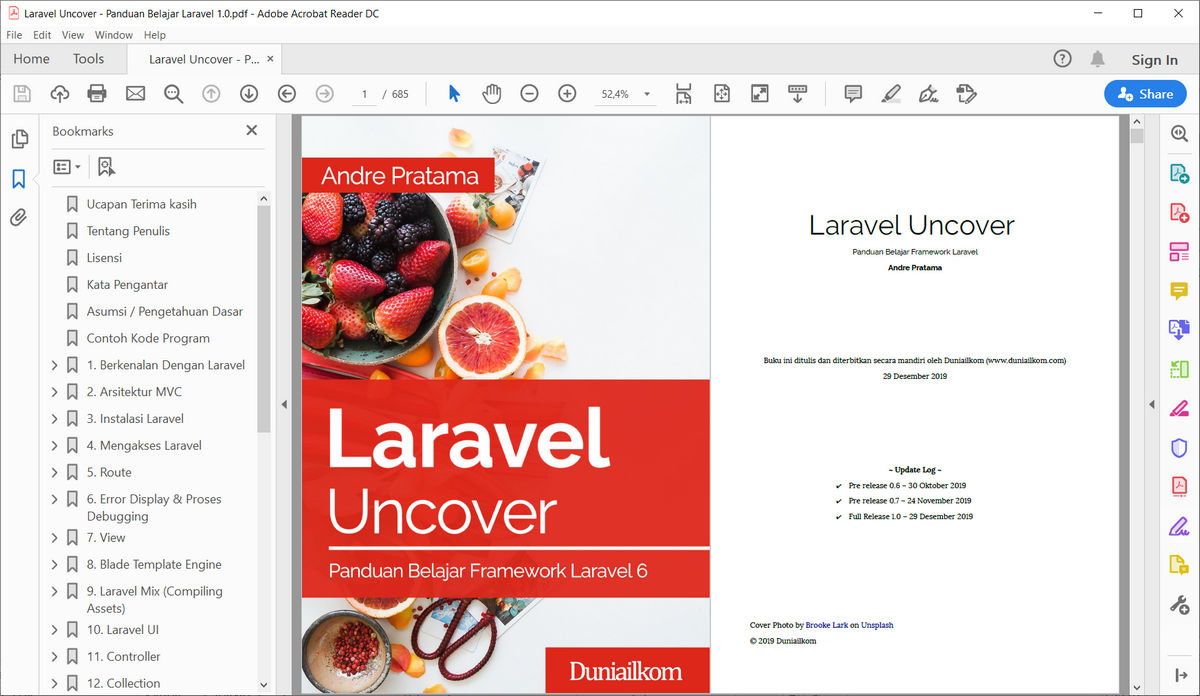Toggle the Bookmarks panel button in left rail
The width and height of the screenshot is (1200, 696).
pyautogui.click(x=18, y=179)
